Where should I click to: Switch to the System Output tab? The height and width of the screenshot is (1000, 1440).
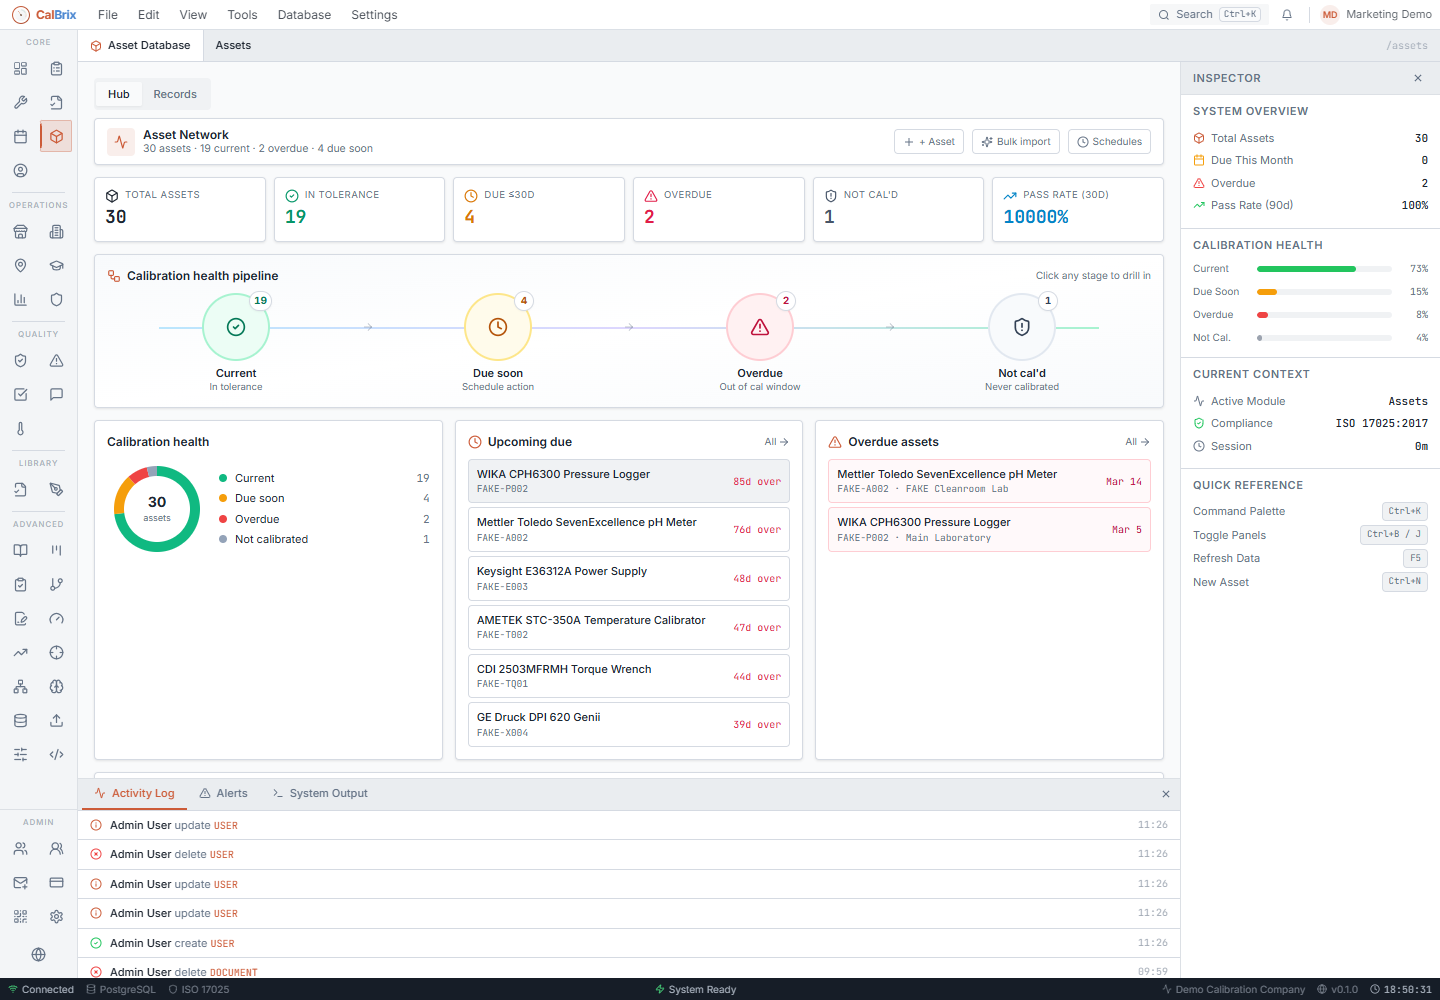pyautogui.click(x=320, y=793)
